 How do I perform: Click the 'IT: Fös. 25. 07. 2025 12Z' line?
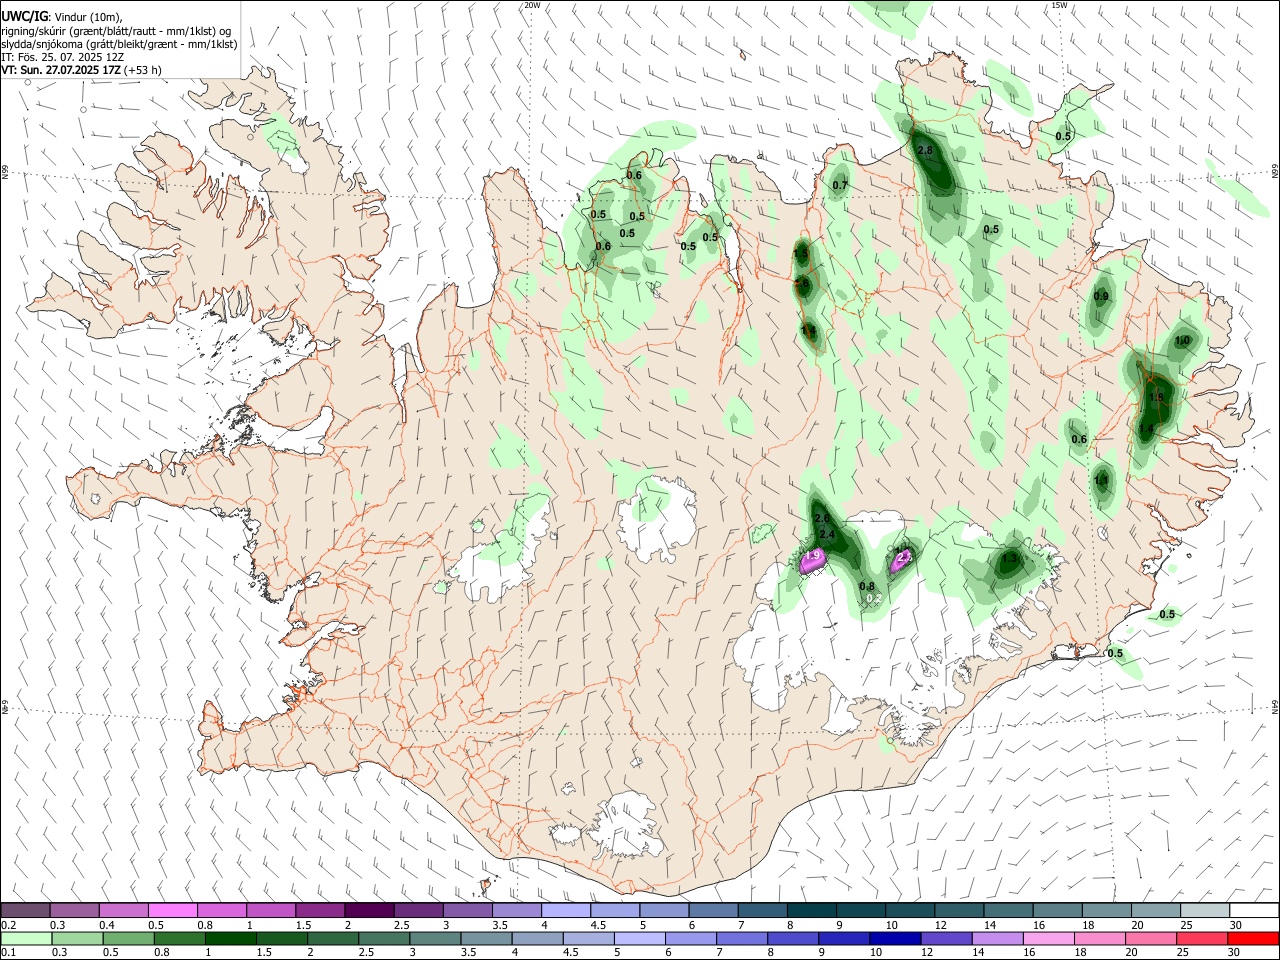(x=62, y=58)
